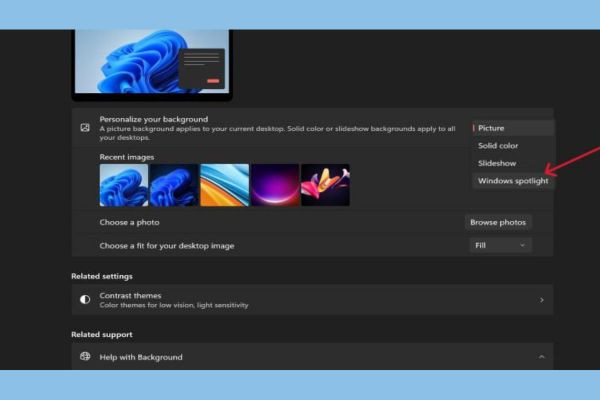Image resolution: width=600 pixels, height=400 pixels.
Task: Select the dark blue bloom recent image
Action: (x=174, y=185)
